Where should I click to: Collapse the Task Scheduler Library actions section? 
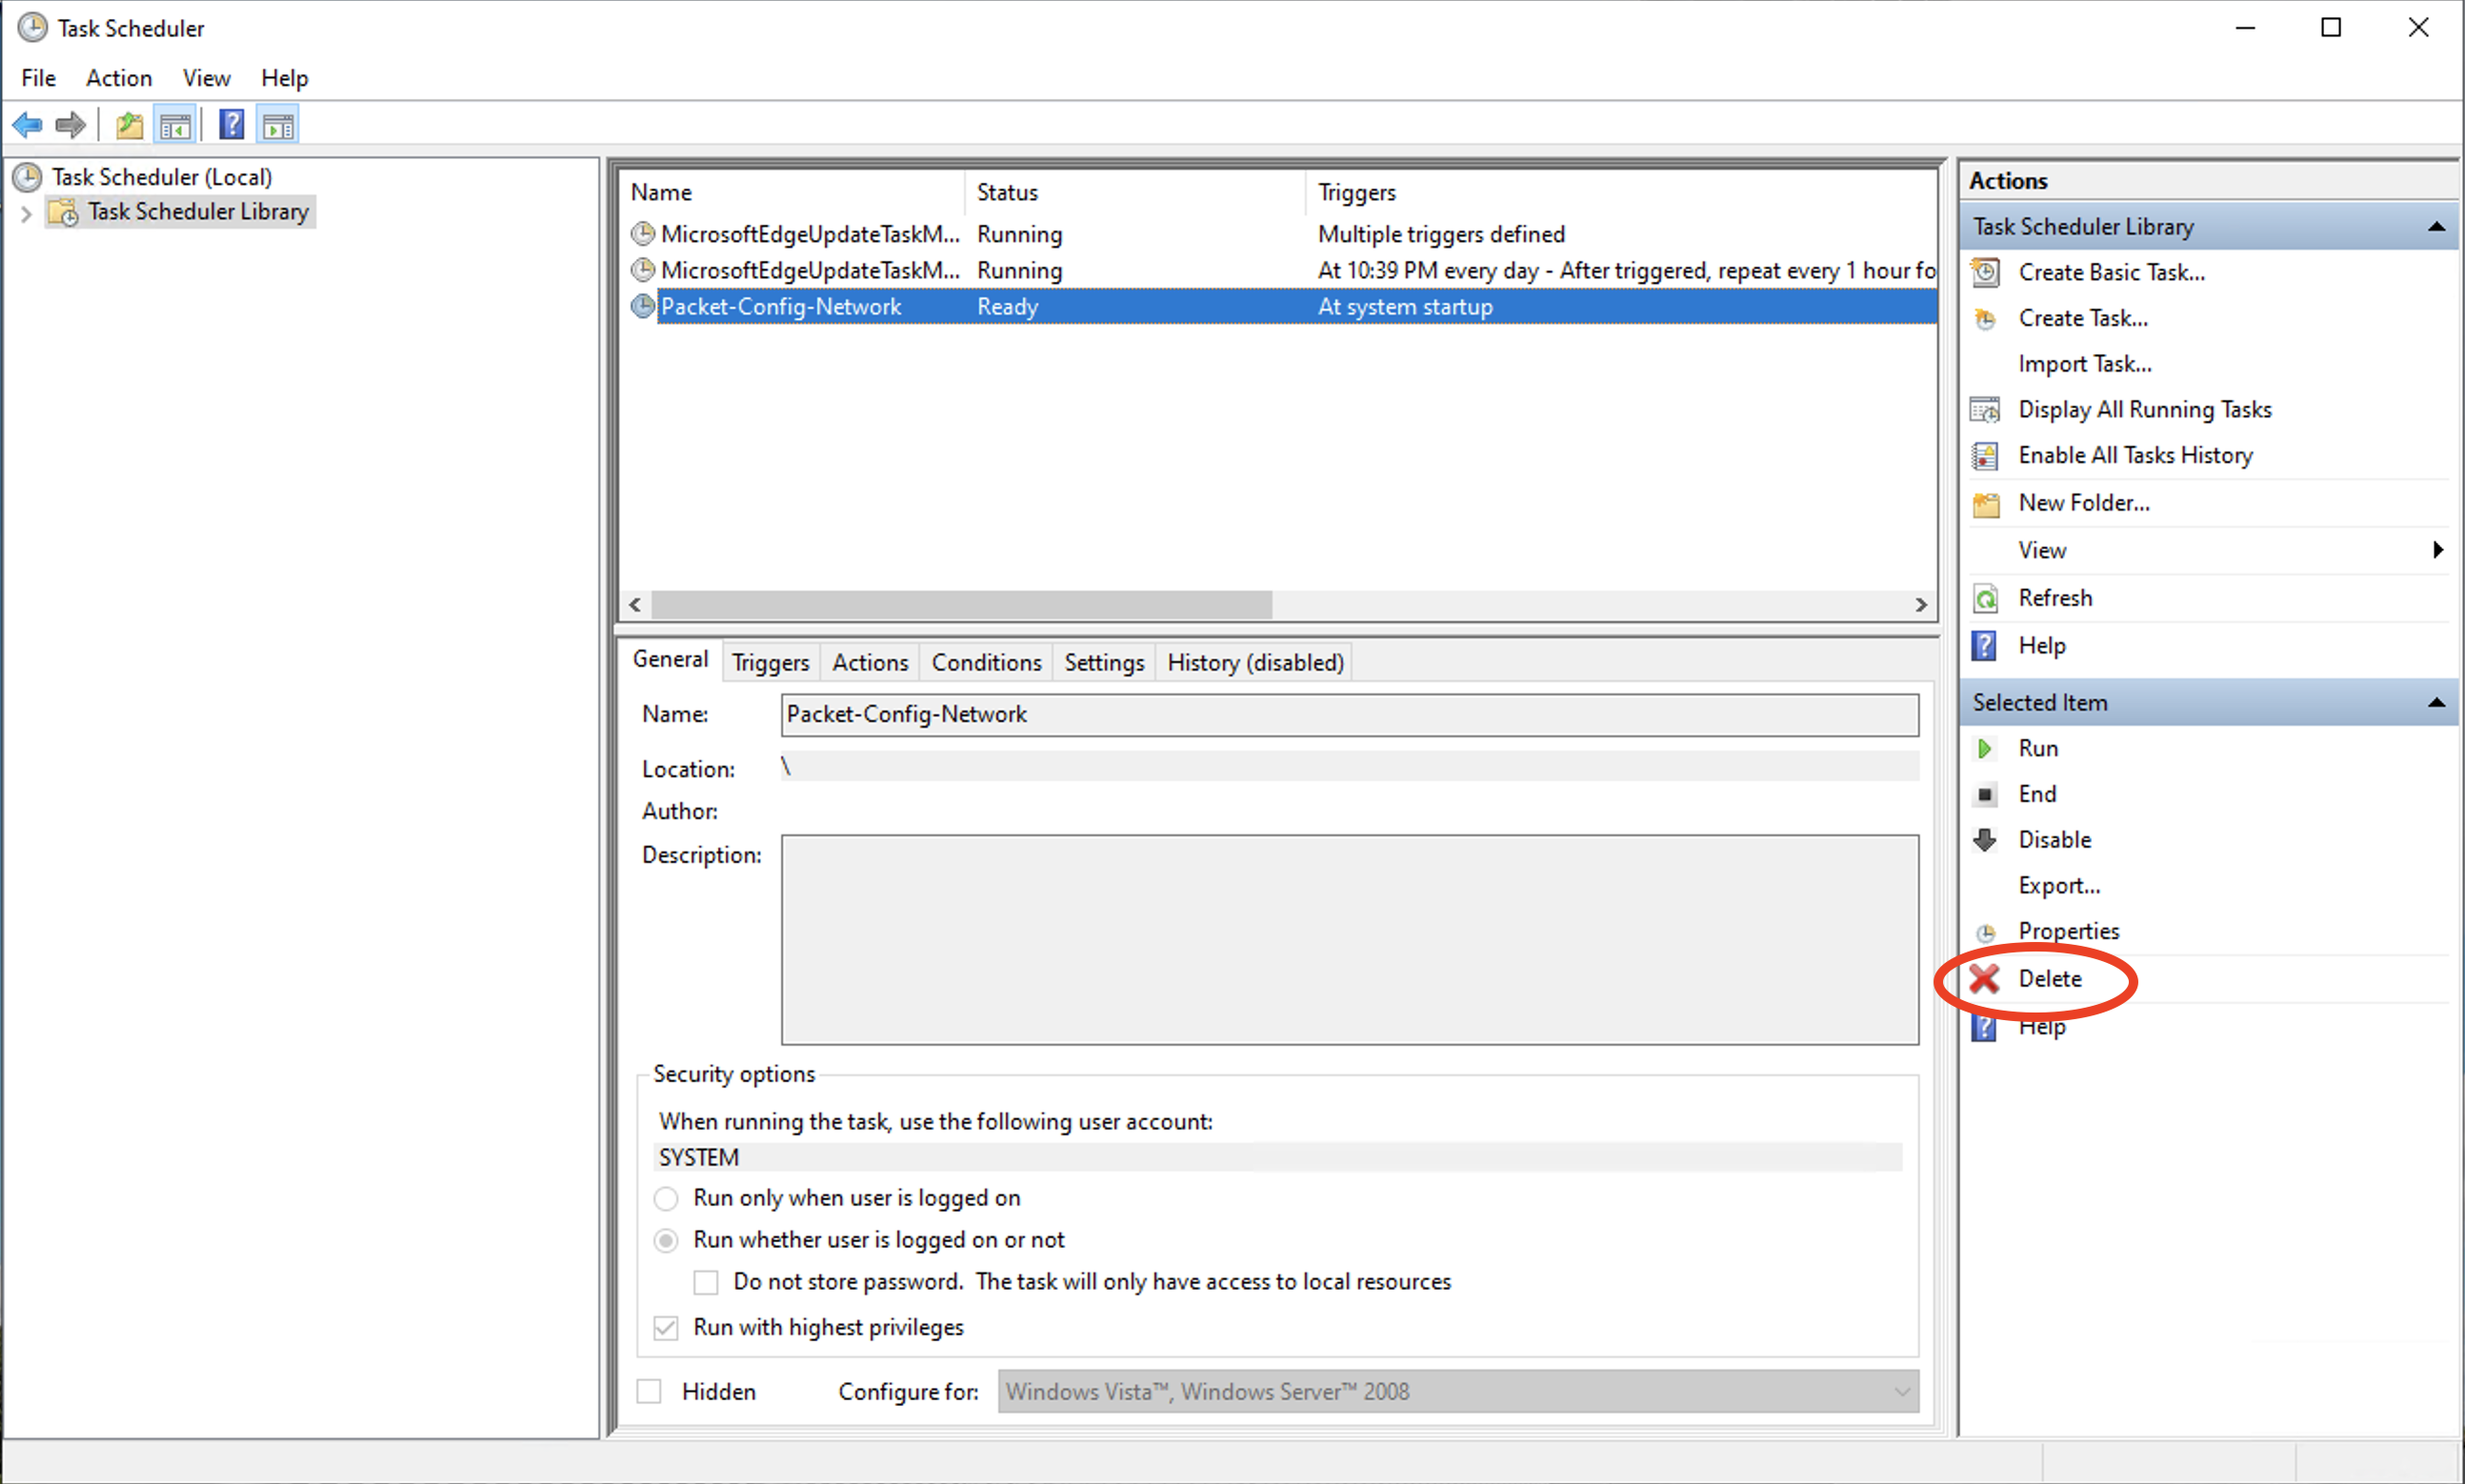coord(2437,227)
